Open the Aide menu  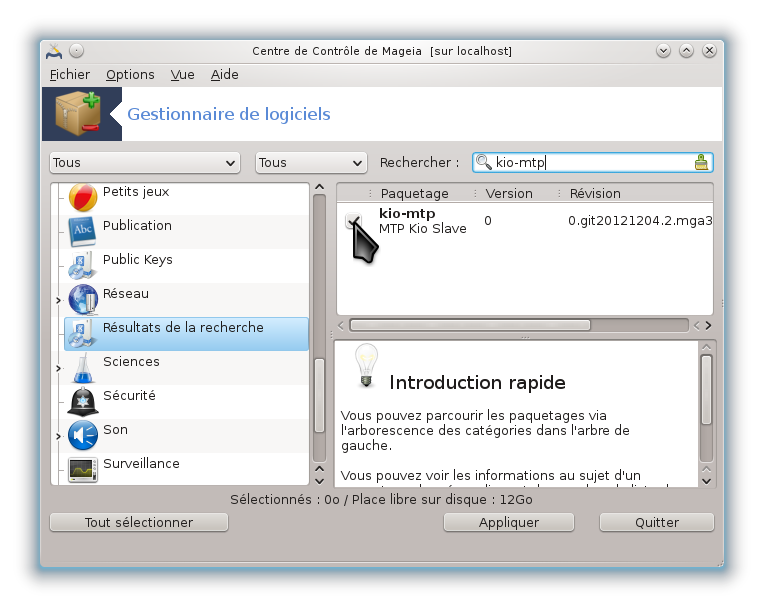[x=225, y=75]
